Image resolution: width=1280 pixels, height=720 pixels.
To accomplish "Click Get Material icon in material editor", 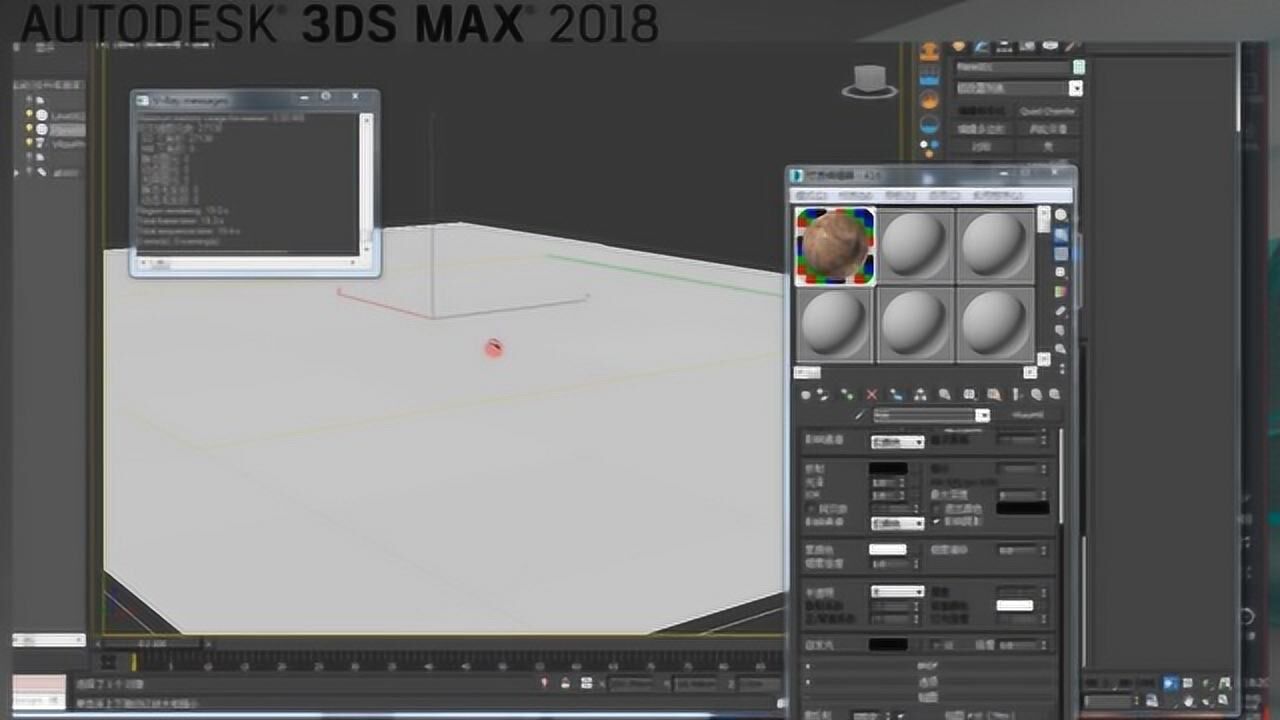I will click(x=806, y=395).
